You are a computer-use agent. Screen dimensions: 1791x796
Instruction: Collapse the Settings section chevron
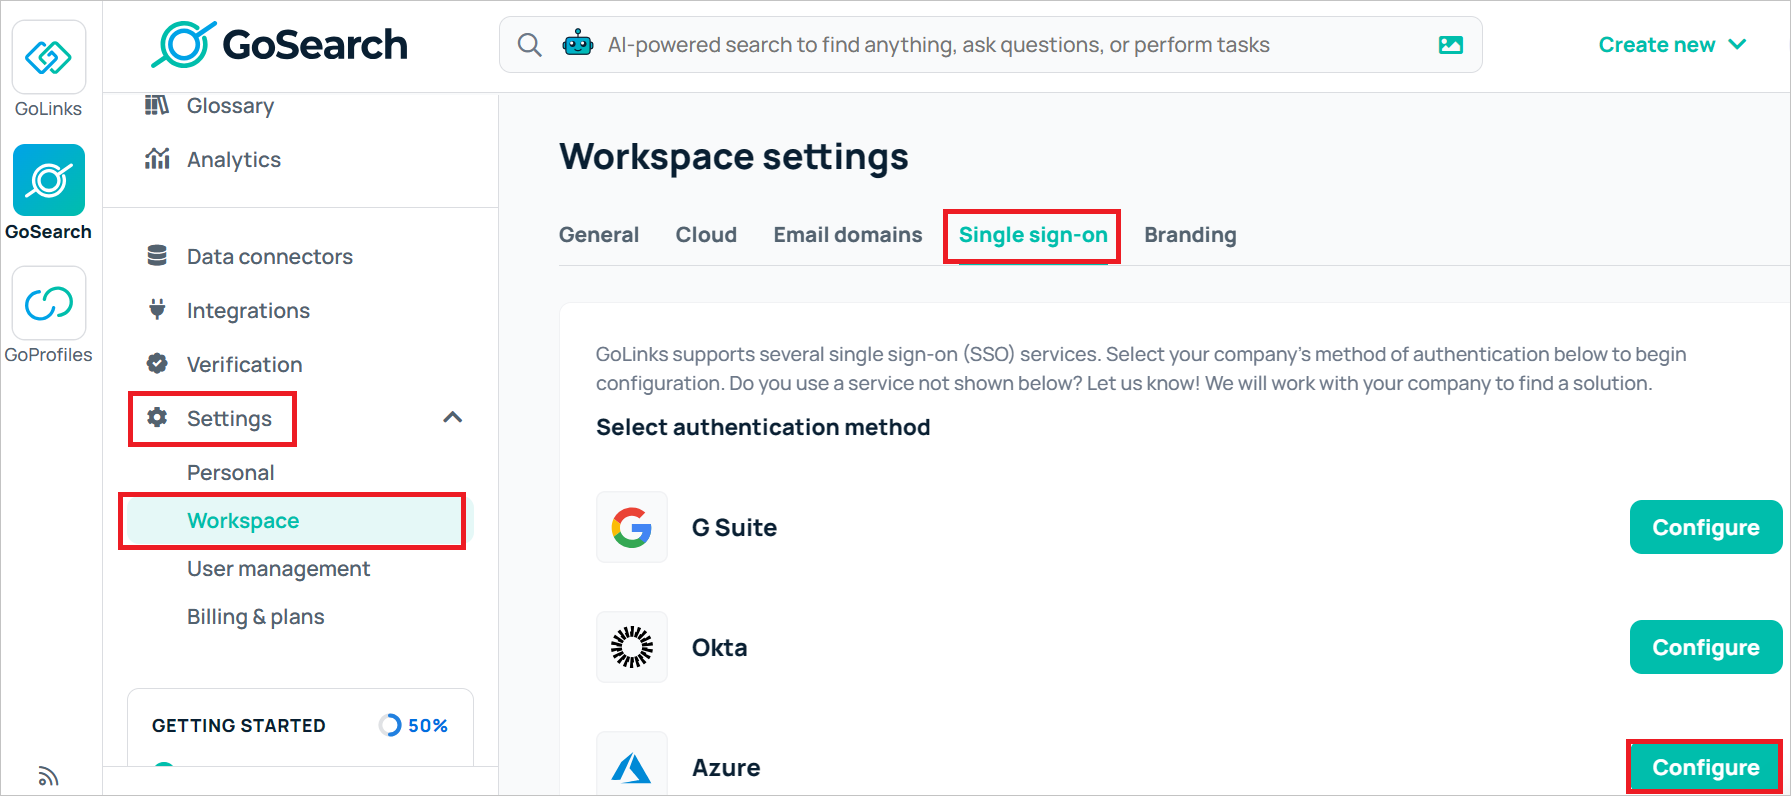(453, 418)
